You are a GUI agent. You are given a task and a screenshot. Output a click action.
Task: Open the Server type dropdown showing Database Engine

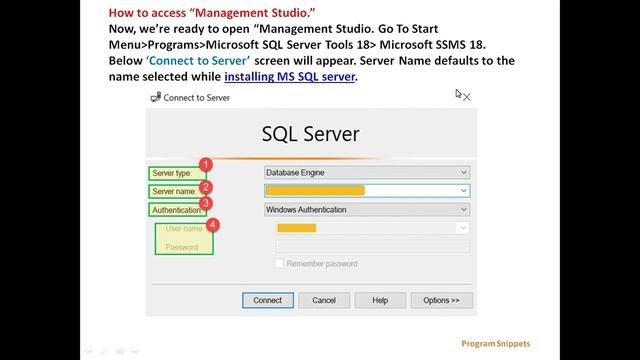click(367, 173)
